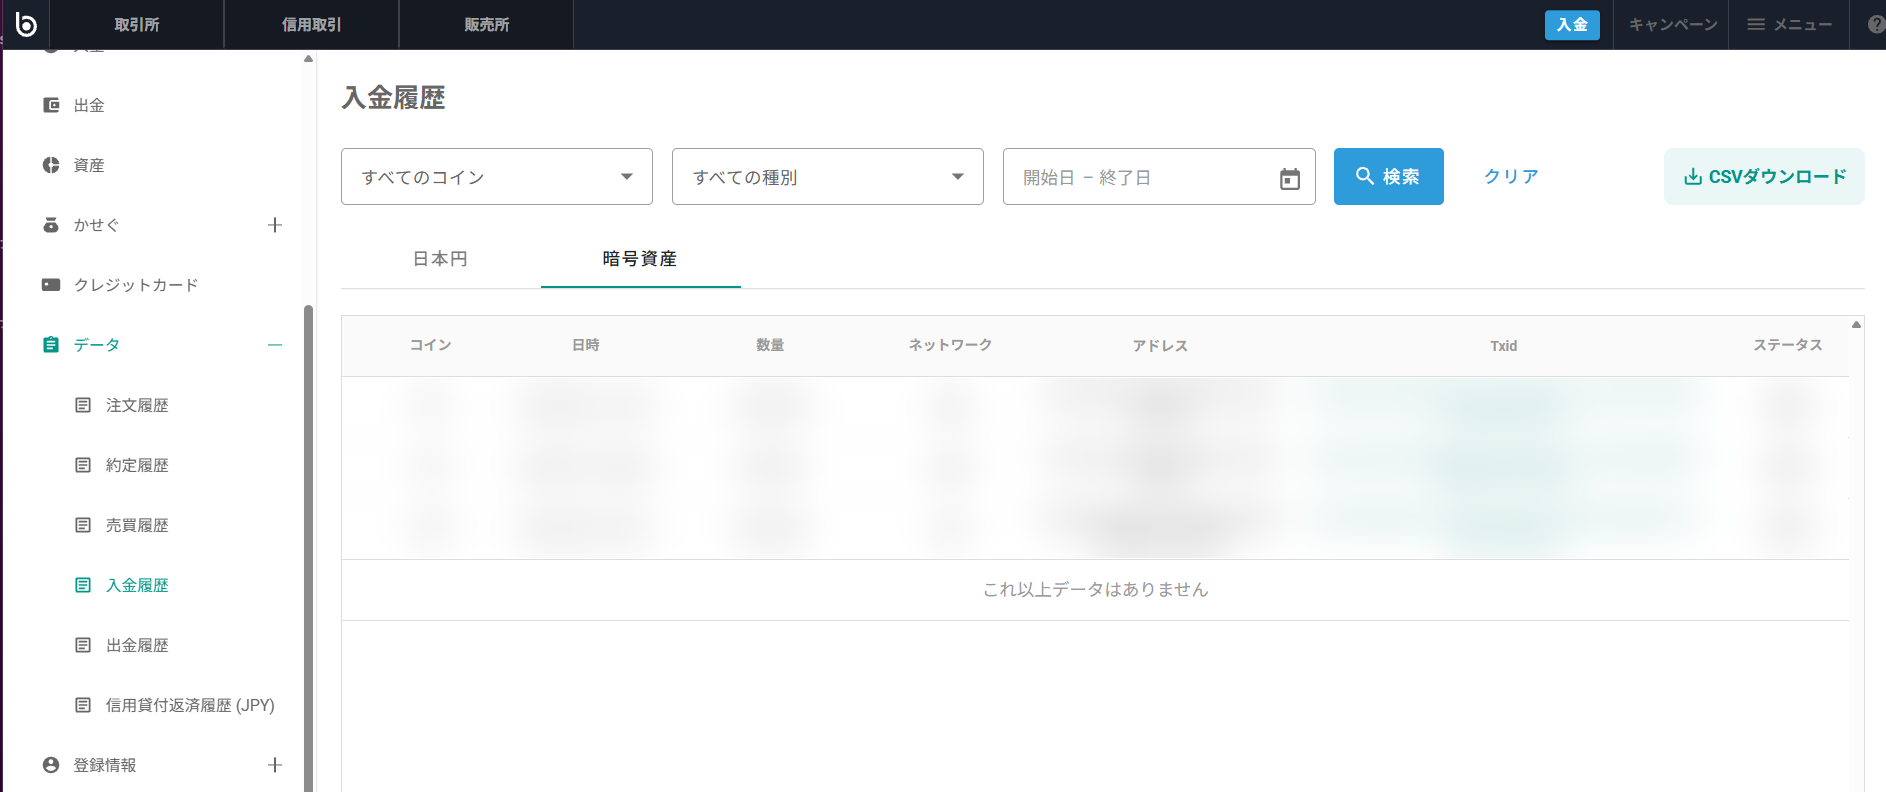Go to 取引所 in top navigation
This screenshot has width=1886, height=792.
point(137,24)
